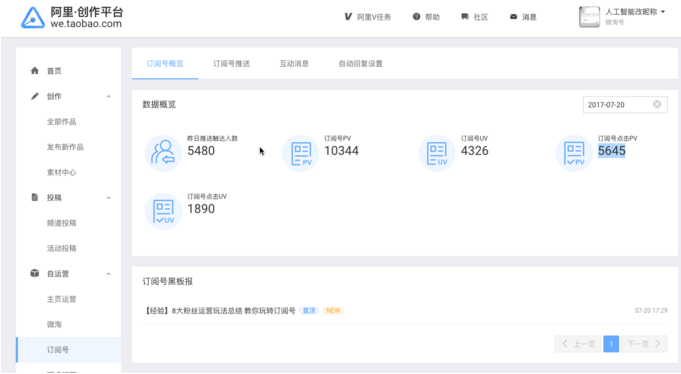Screen dimensions: 681x374
Task: Click the 投稿 document icon
Action: pos(35,197)
